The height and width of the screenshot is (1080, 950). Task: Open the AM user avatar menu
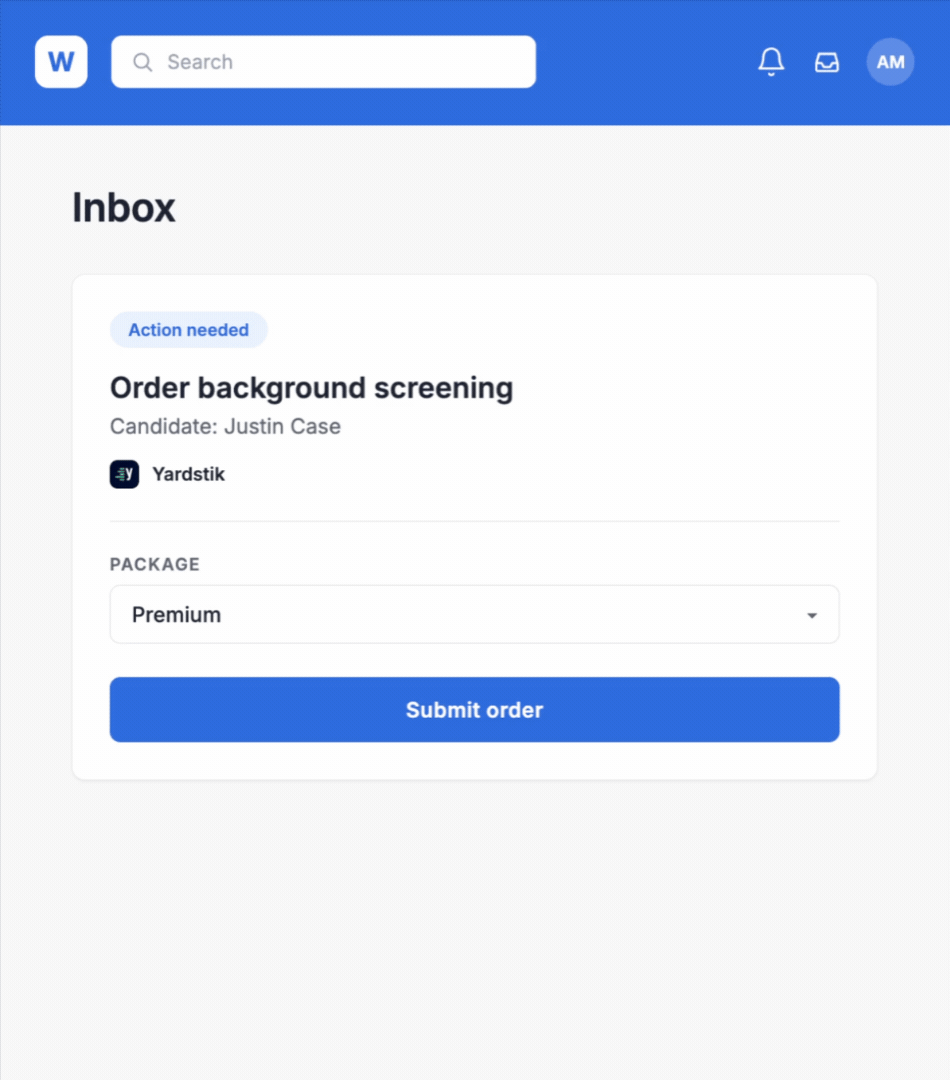890,62
